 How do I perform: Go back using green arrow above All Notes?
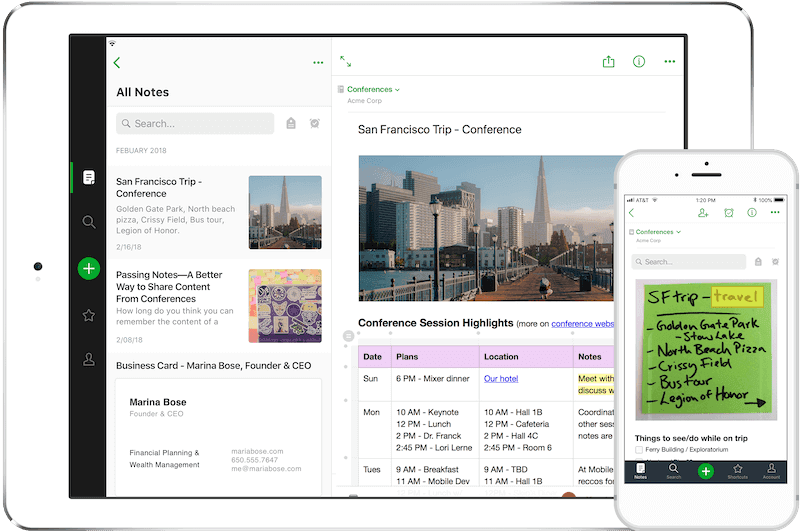[117, 62]
